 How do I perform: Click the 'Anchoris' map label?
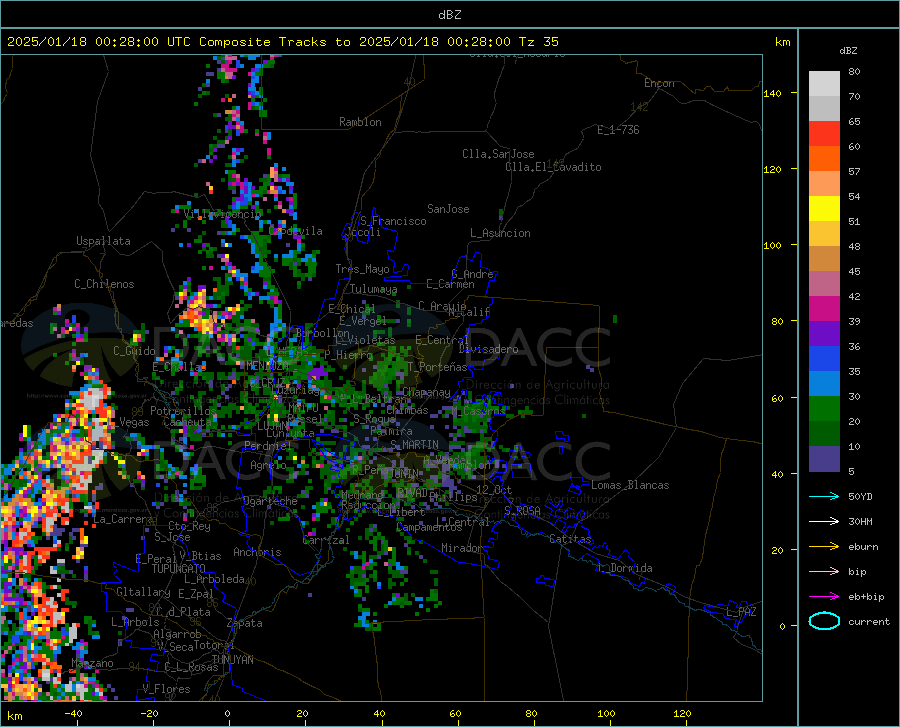pyautogui.click(x=257, y=552)
